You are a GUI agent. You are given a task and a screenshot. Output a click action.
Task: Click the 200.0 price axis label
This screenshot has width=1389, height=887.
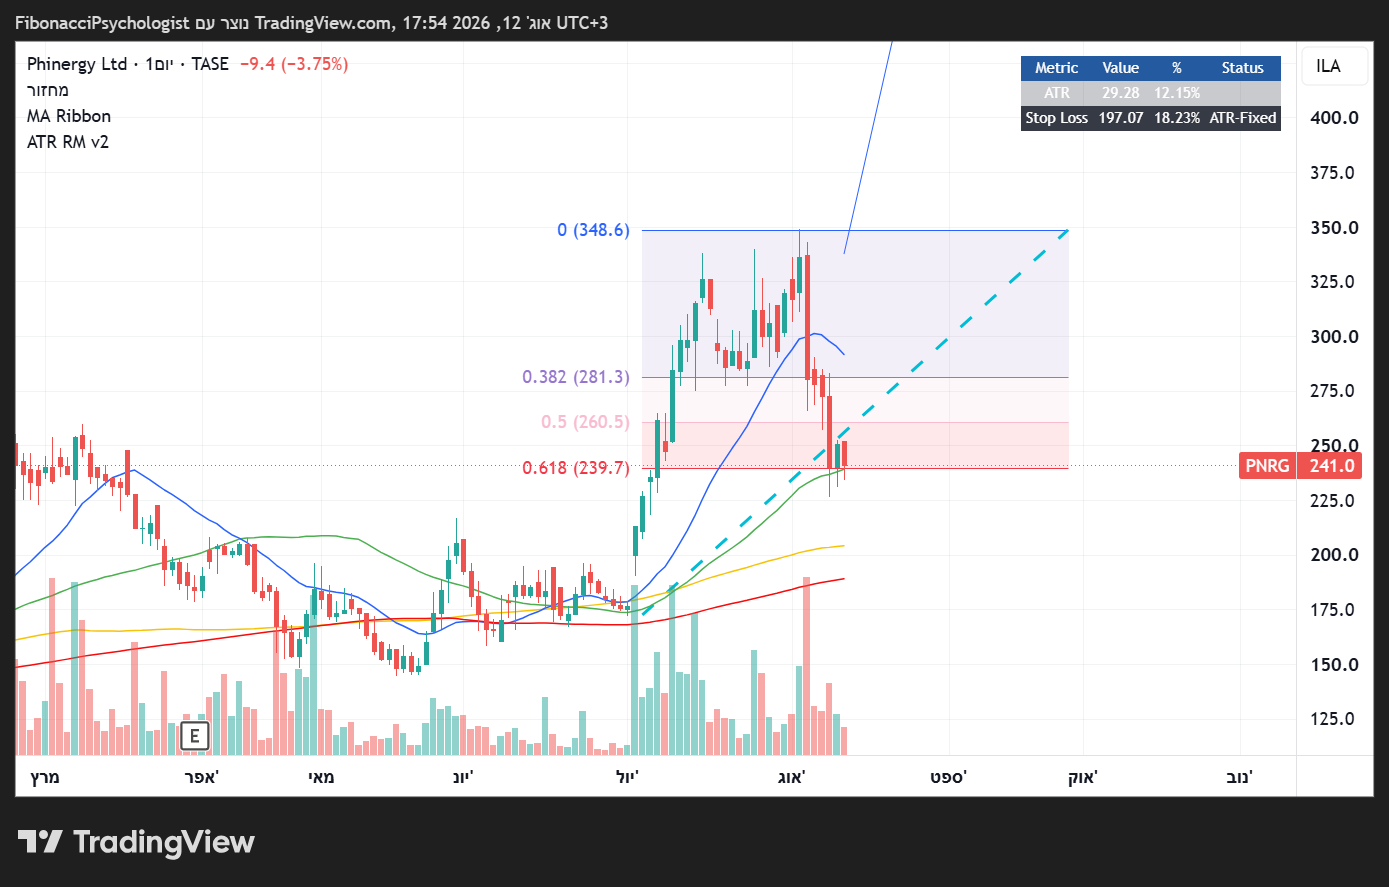[x=1334, y=555]
